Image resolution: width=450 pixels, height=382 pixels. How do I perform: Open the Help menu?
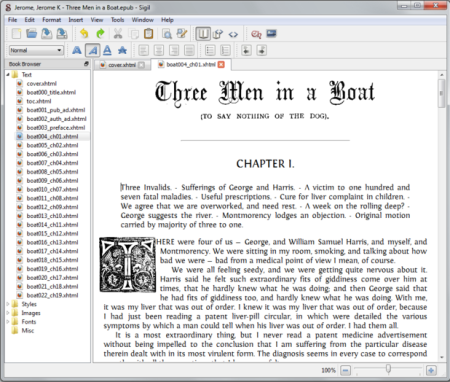(167, 20)
